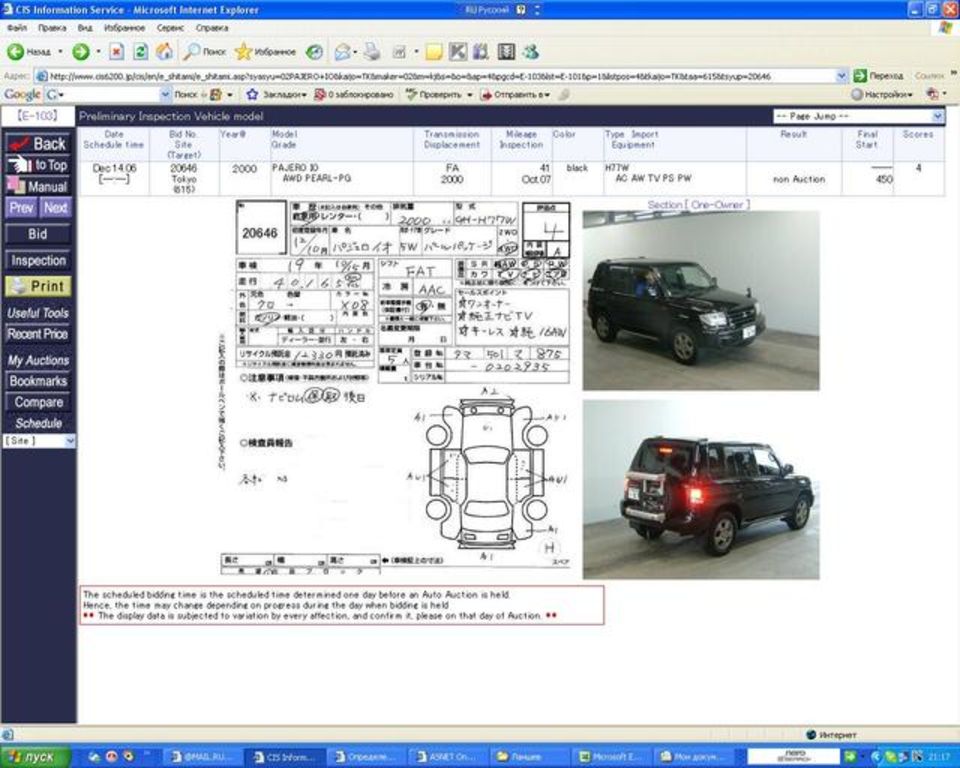
Task: Open the Сервис menu
Action: point(172,28)
